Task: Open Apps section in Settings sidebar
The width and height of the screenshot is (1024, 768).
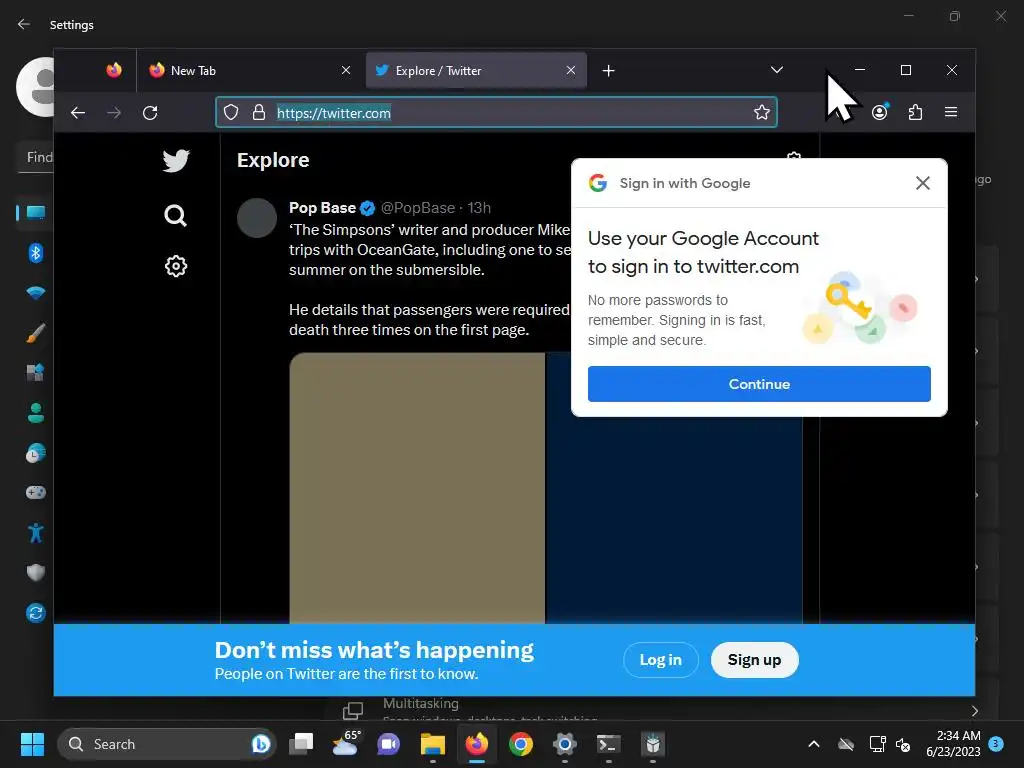Action: 35,372
